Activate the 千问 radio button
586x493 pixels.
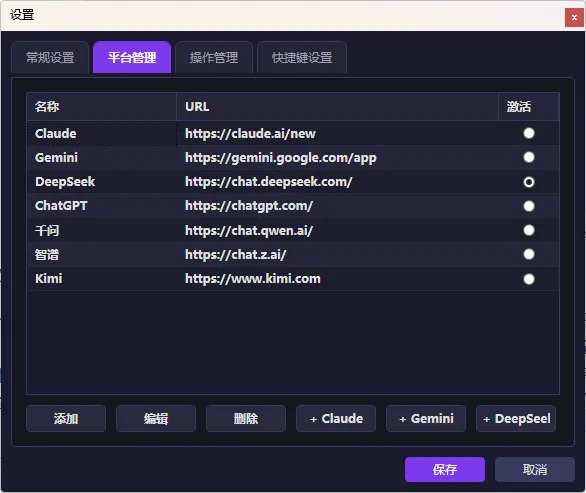click(529, 230)
